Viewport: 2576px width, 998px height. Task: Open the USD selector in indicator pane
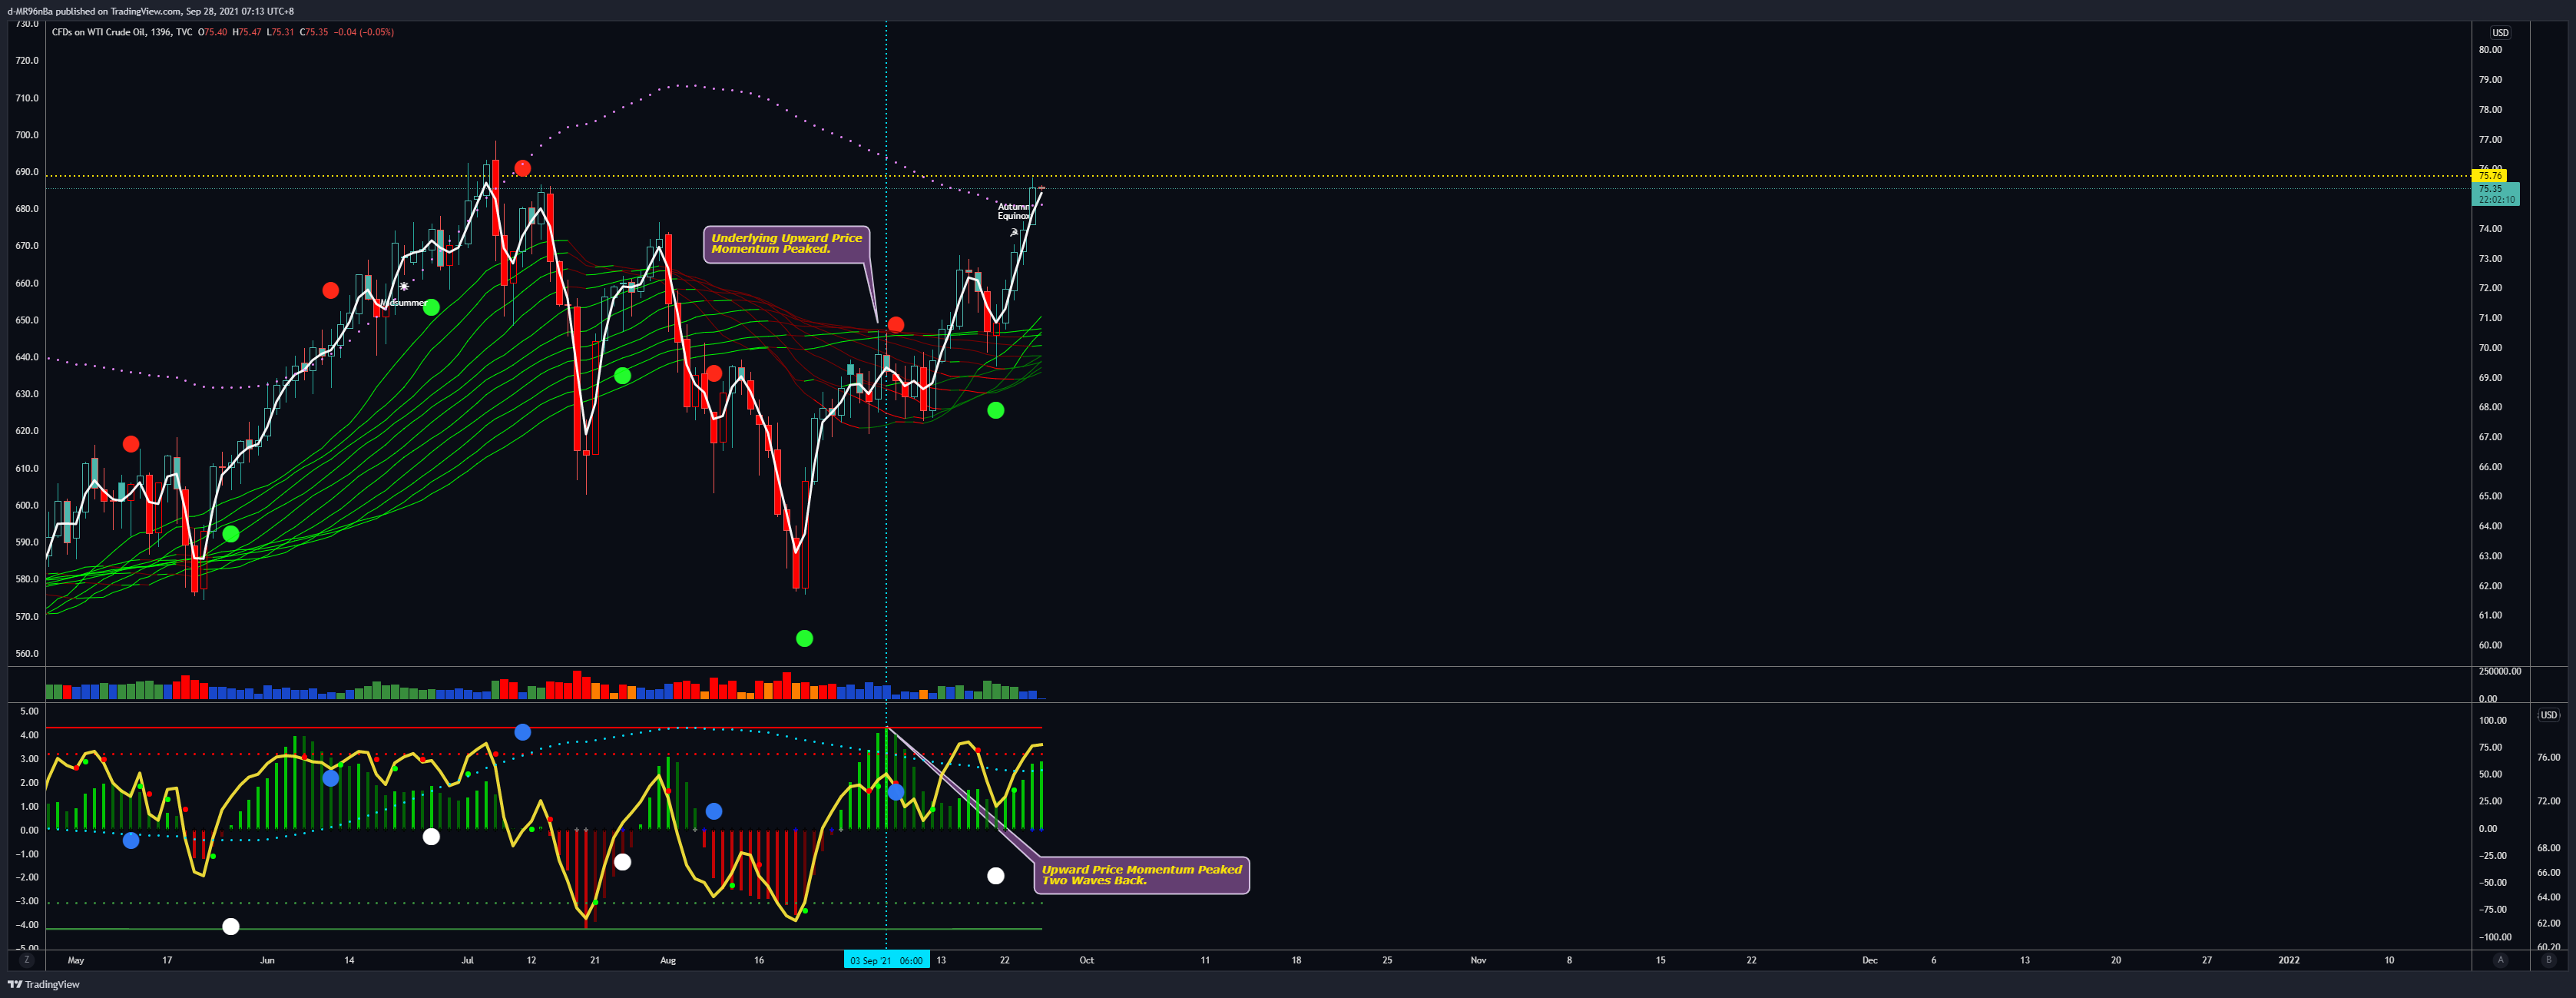pyautogui.click(x=2548, y=715)
